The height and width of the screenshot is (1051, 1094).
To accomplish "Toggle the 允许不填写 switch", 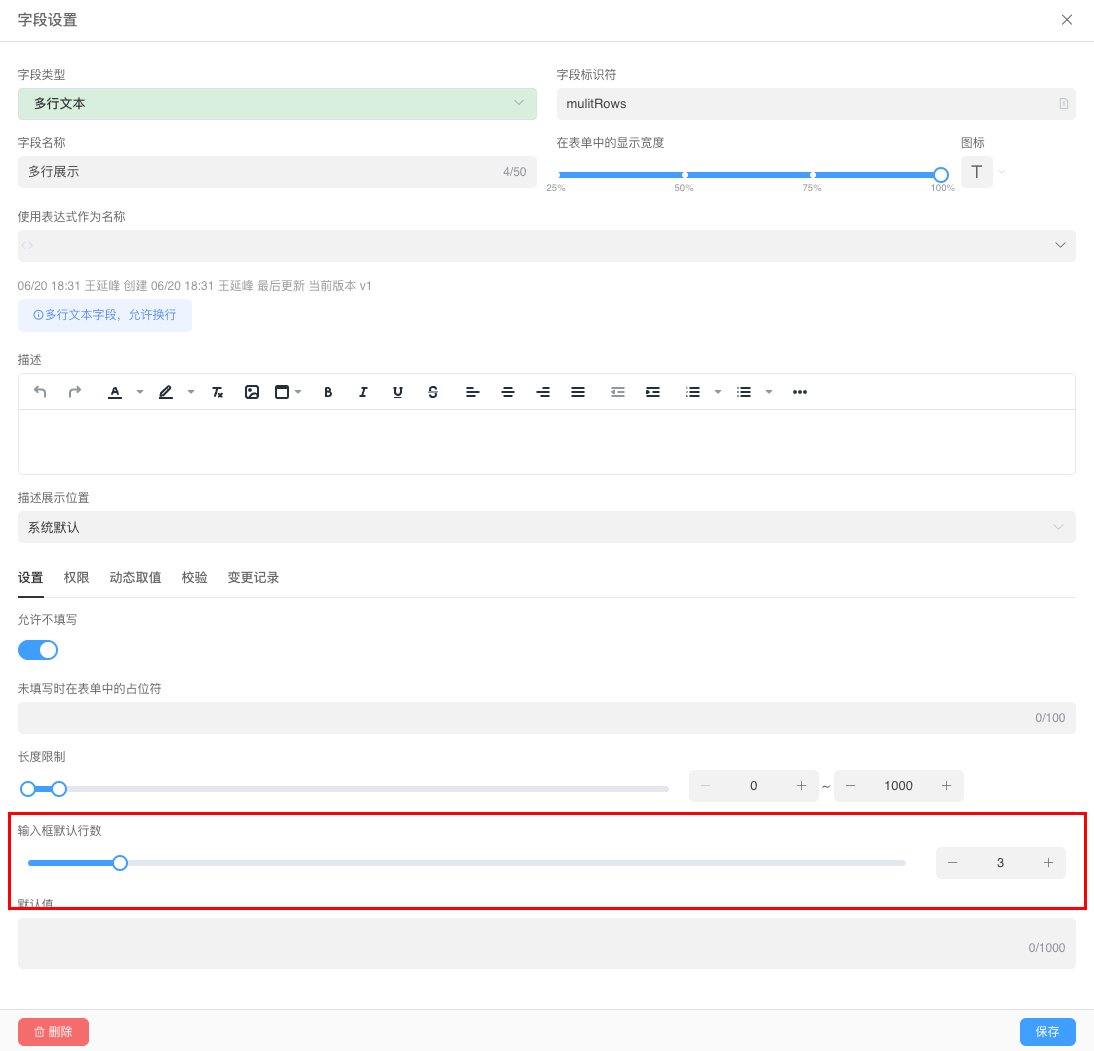I will pos(38,650).
